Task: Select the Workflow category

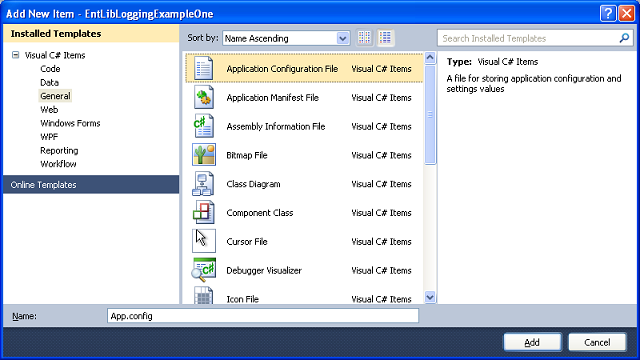Action: point(58,164)
